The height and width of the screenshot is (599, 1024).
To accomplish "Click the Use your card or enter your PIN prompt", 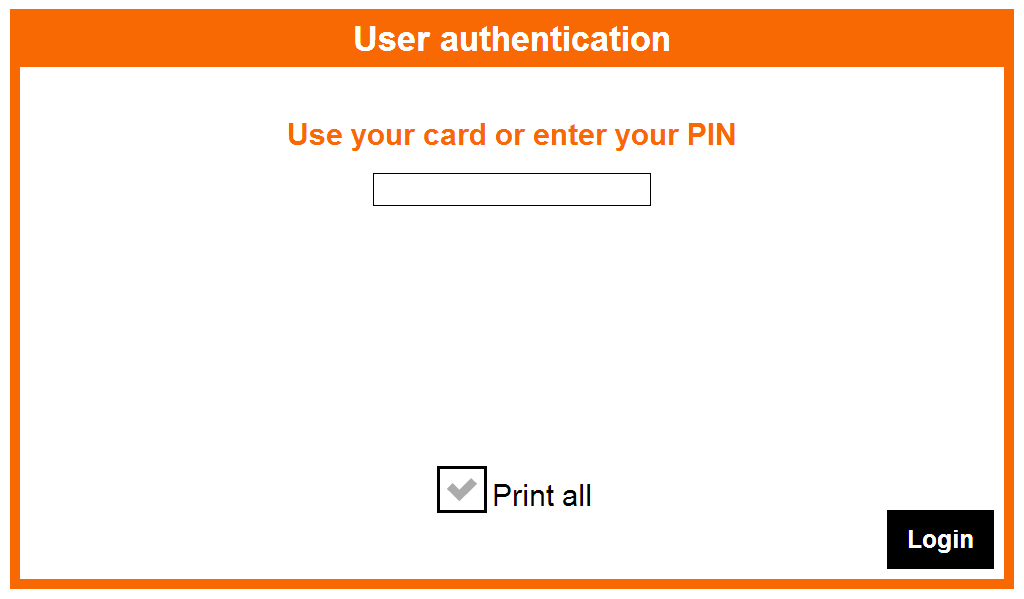I will click(511, 134).
